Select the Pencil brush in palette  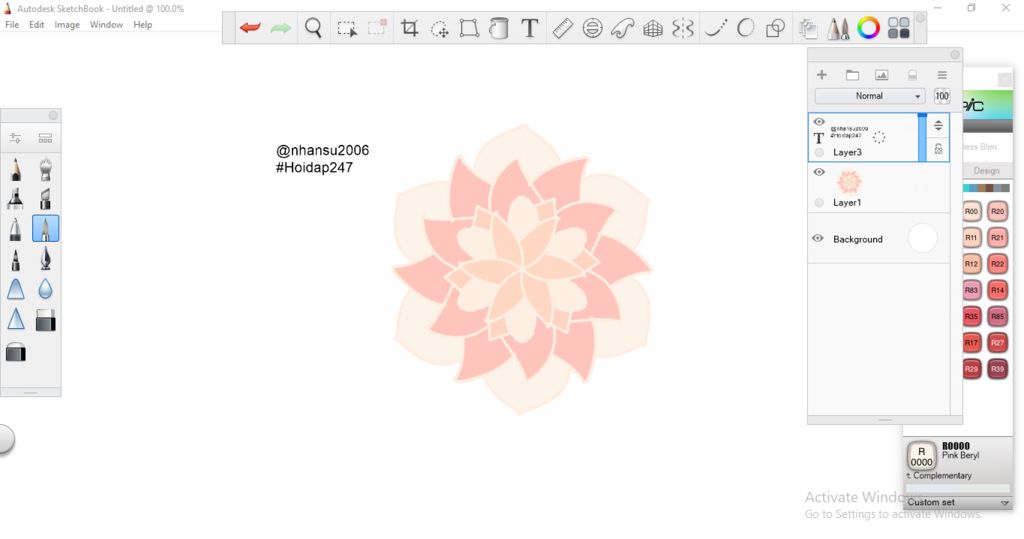[x=16, y=170]
